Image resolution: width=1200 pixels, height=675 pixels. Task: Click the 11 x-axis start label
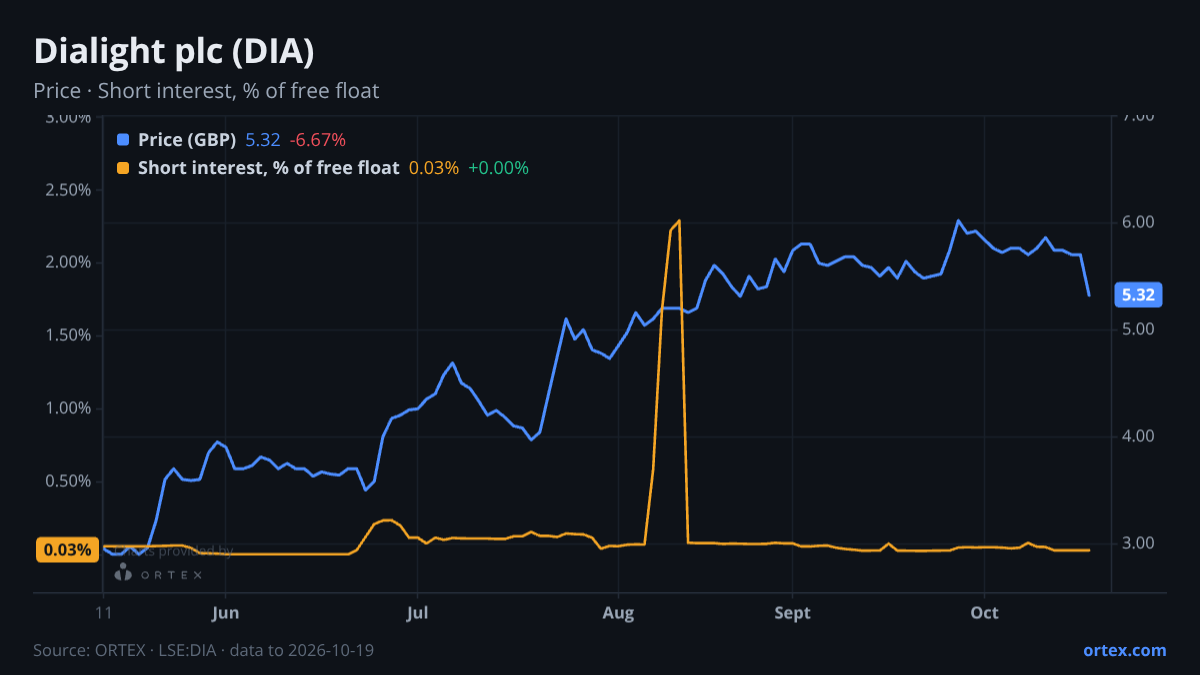[103, 613]
